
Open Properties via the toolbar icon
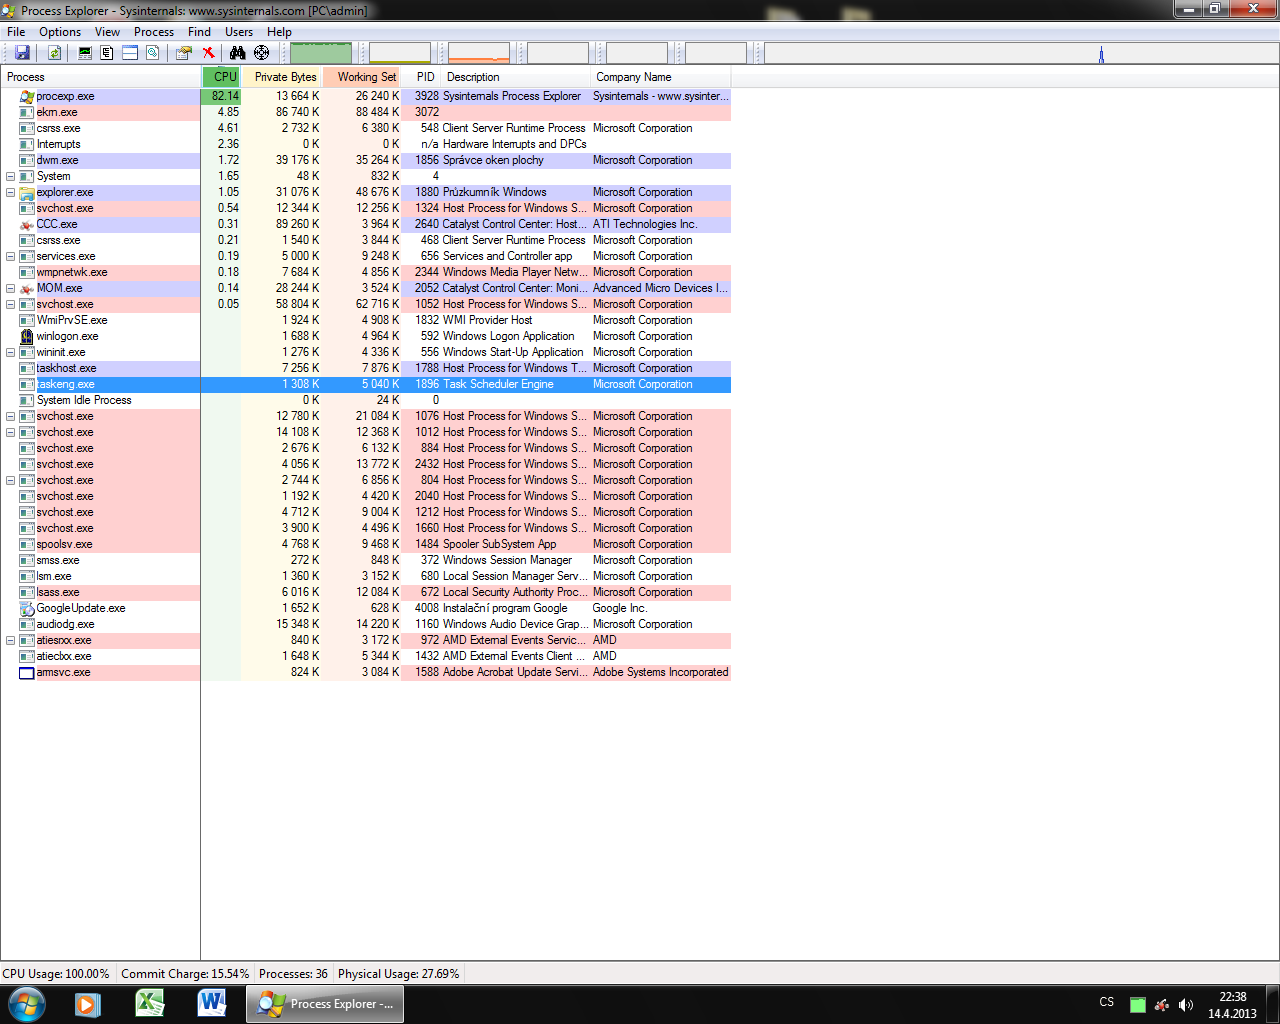[x=184, y=53]
